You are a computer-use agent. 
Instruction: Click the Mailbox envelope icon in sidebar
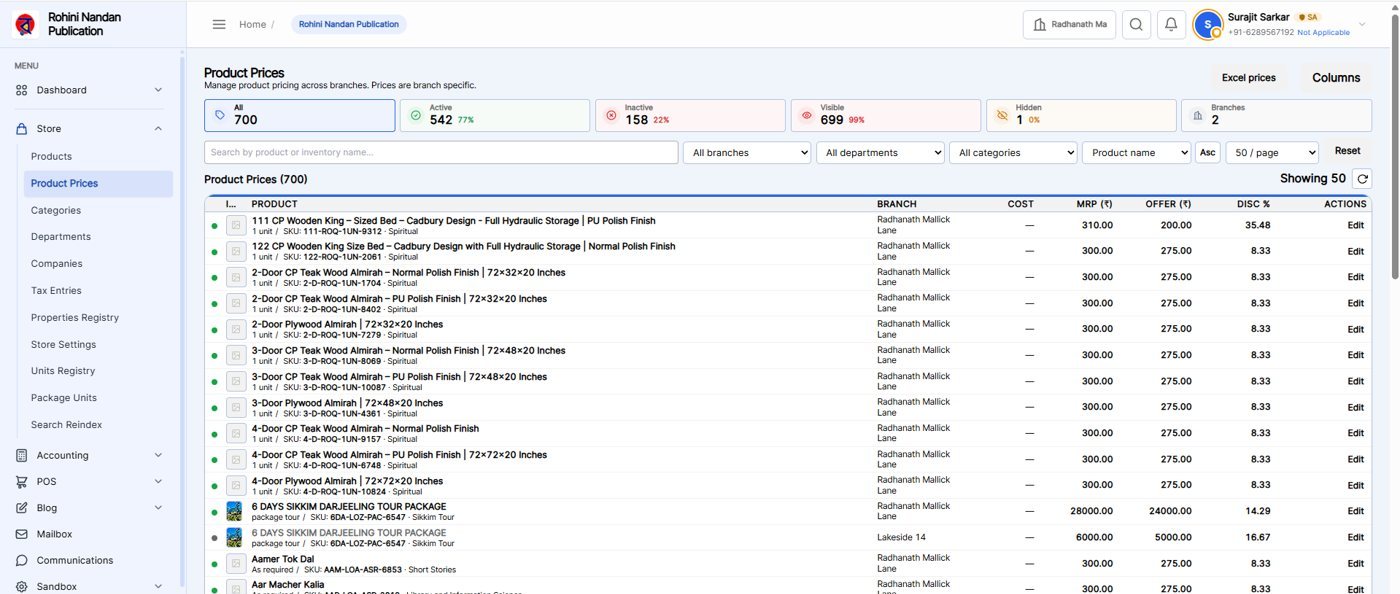22,534
